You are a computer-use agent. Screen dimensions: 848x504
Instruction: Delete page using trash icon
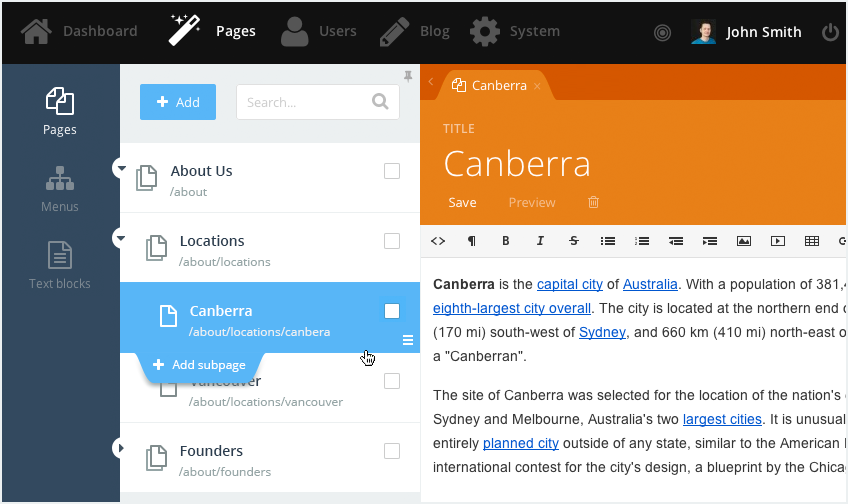(593, 202)
